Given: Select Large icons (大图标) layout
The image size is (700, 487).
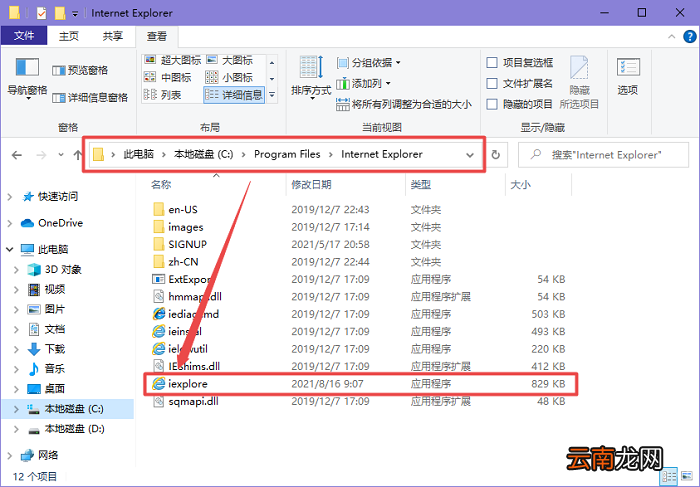Looking at the screenshot, I should [x=229, y=60].
